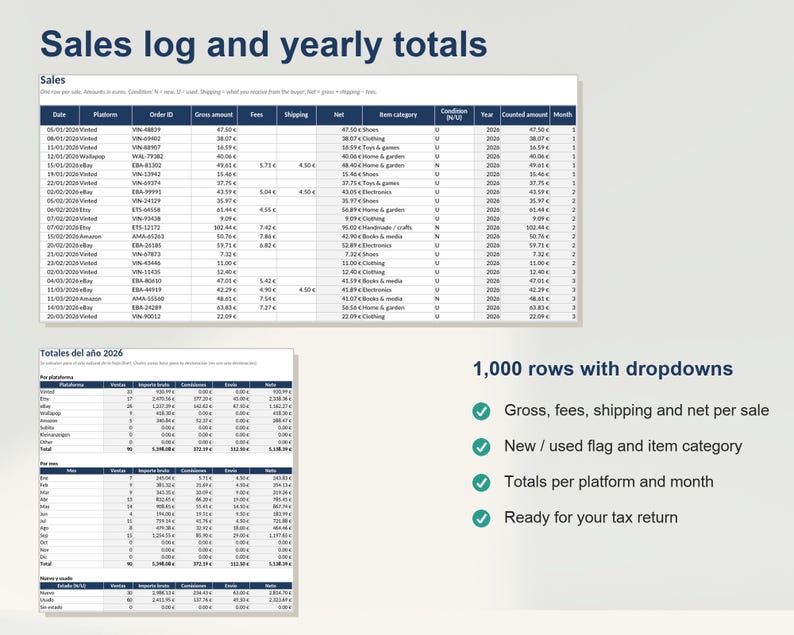The image size is (794, 635).
Task: Click the checkmark icon beside 'Gross, fees, shipping and net per sale'
Action: point(481,411)
